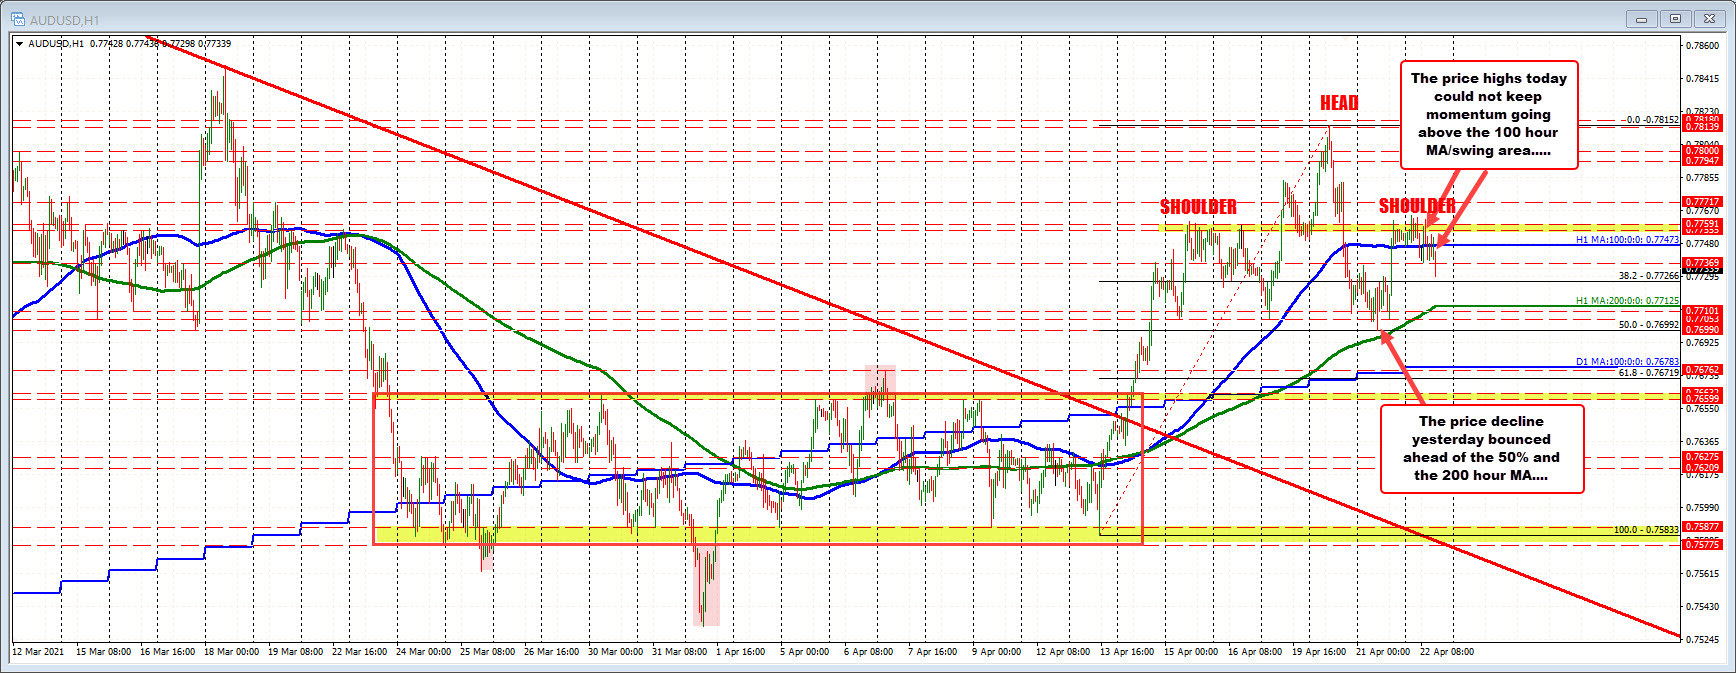Image resolution: width=1736 pixels, height=673 pixels.
Task: Click the 9 Apr 00:00 date label
Action: (x=996, y=652)
